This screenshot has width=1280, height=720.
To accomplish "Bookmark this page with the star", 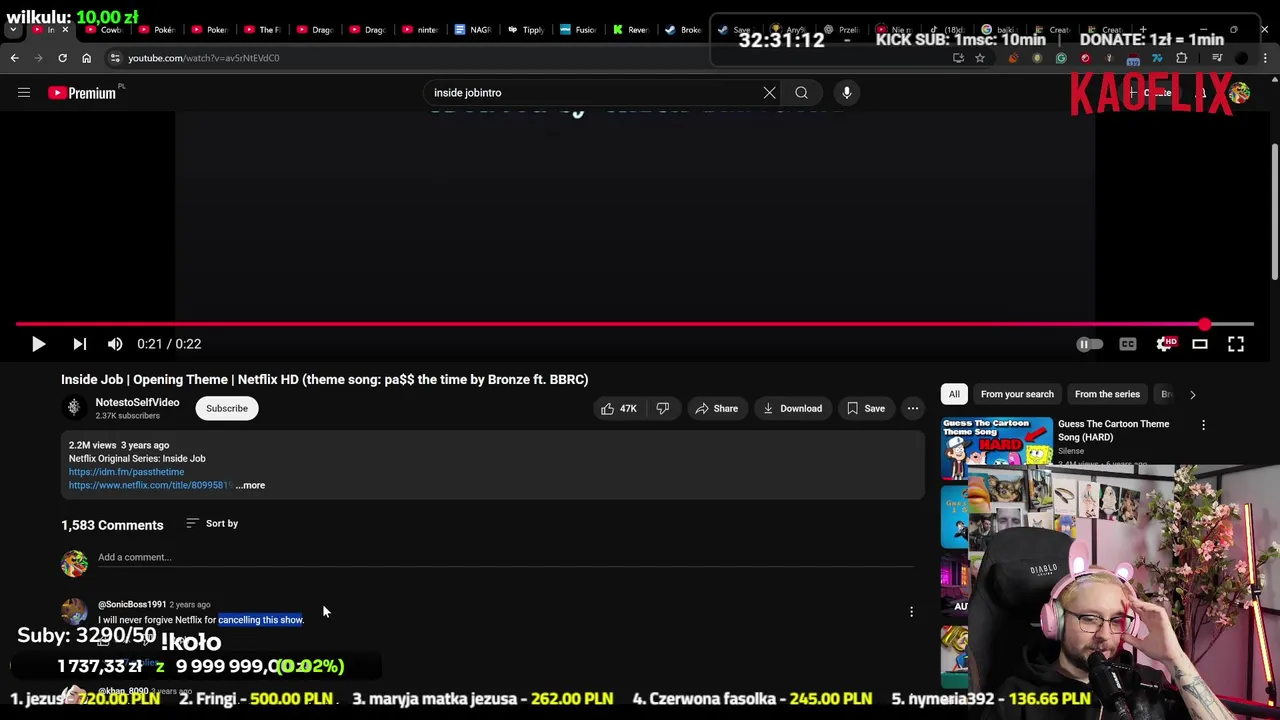I will [979, 58].
